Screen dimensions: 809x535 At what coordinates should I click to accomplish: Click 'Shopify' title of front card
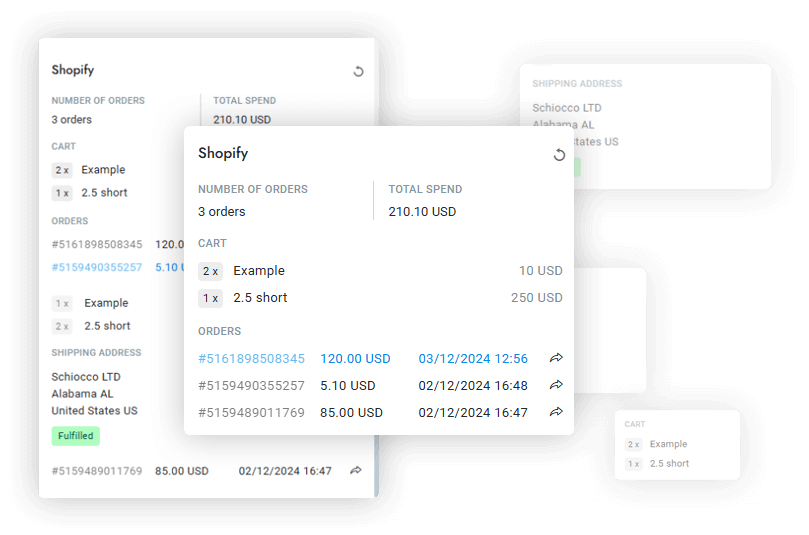coord(223,153)
